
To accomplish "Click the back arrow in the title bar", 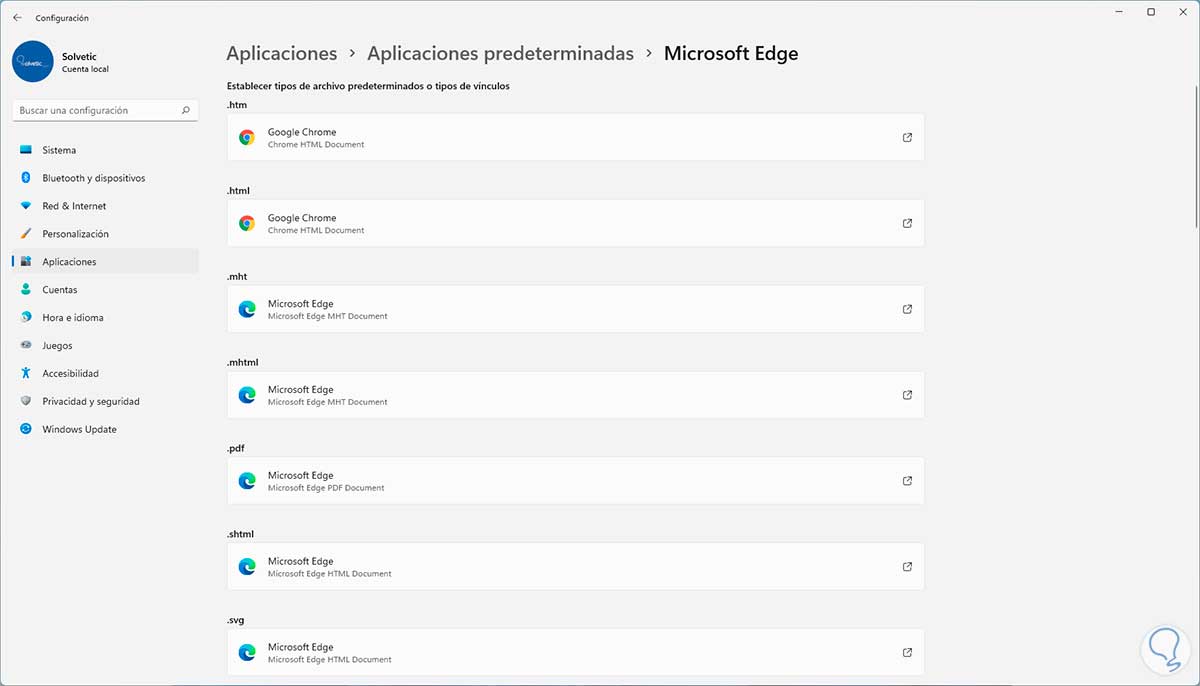I will click(x=17, y=18).
